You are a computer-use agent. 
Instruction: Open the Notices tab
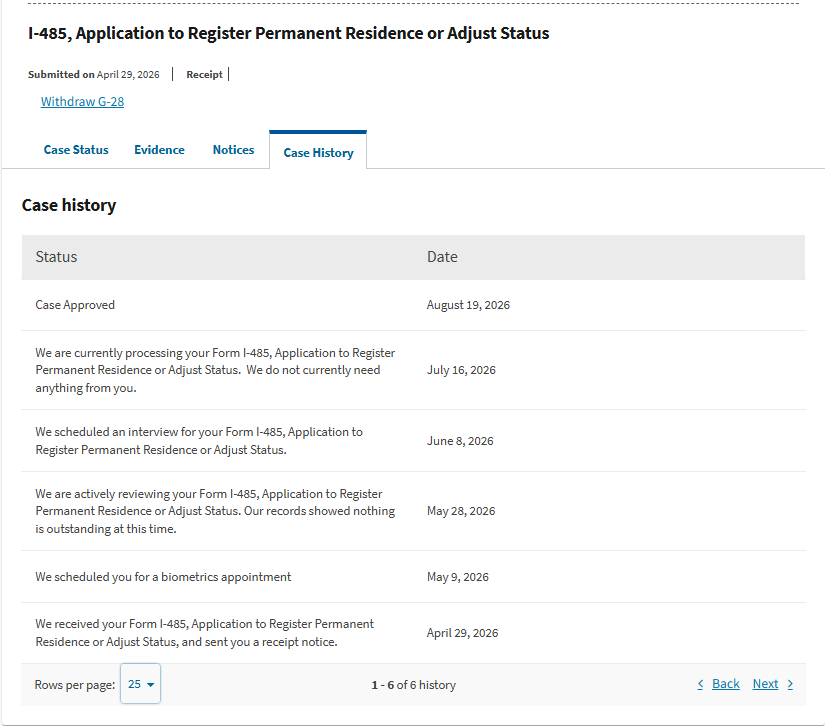click(233, 150)
